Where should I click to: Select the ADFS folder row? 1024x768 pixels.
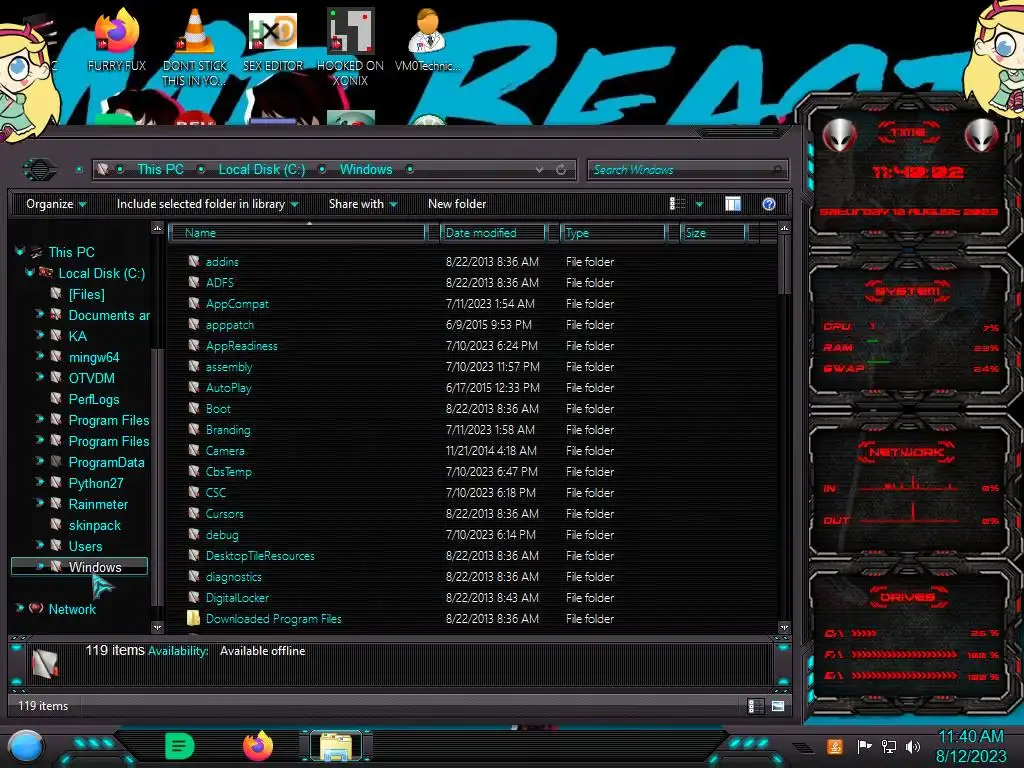473,283
